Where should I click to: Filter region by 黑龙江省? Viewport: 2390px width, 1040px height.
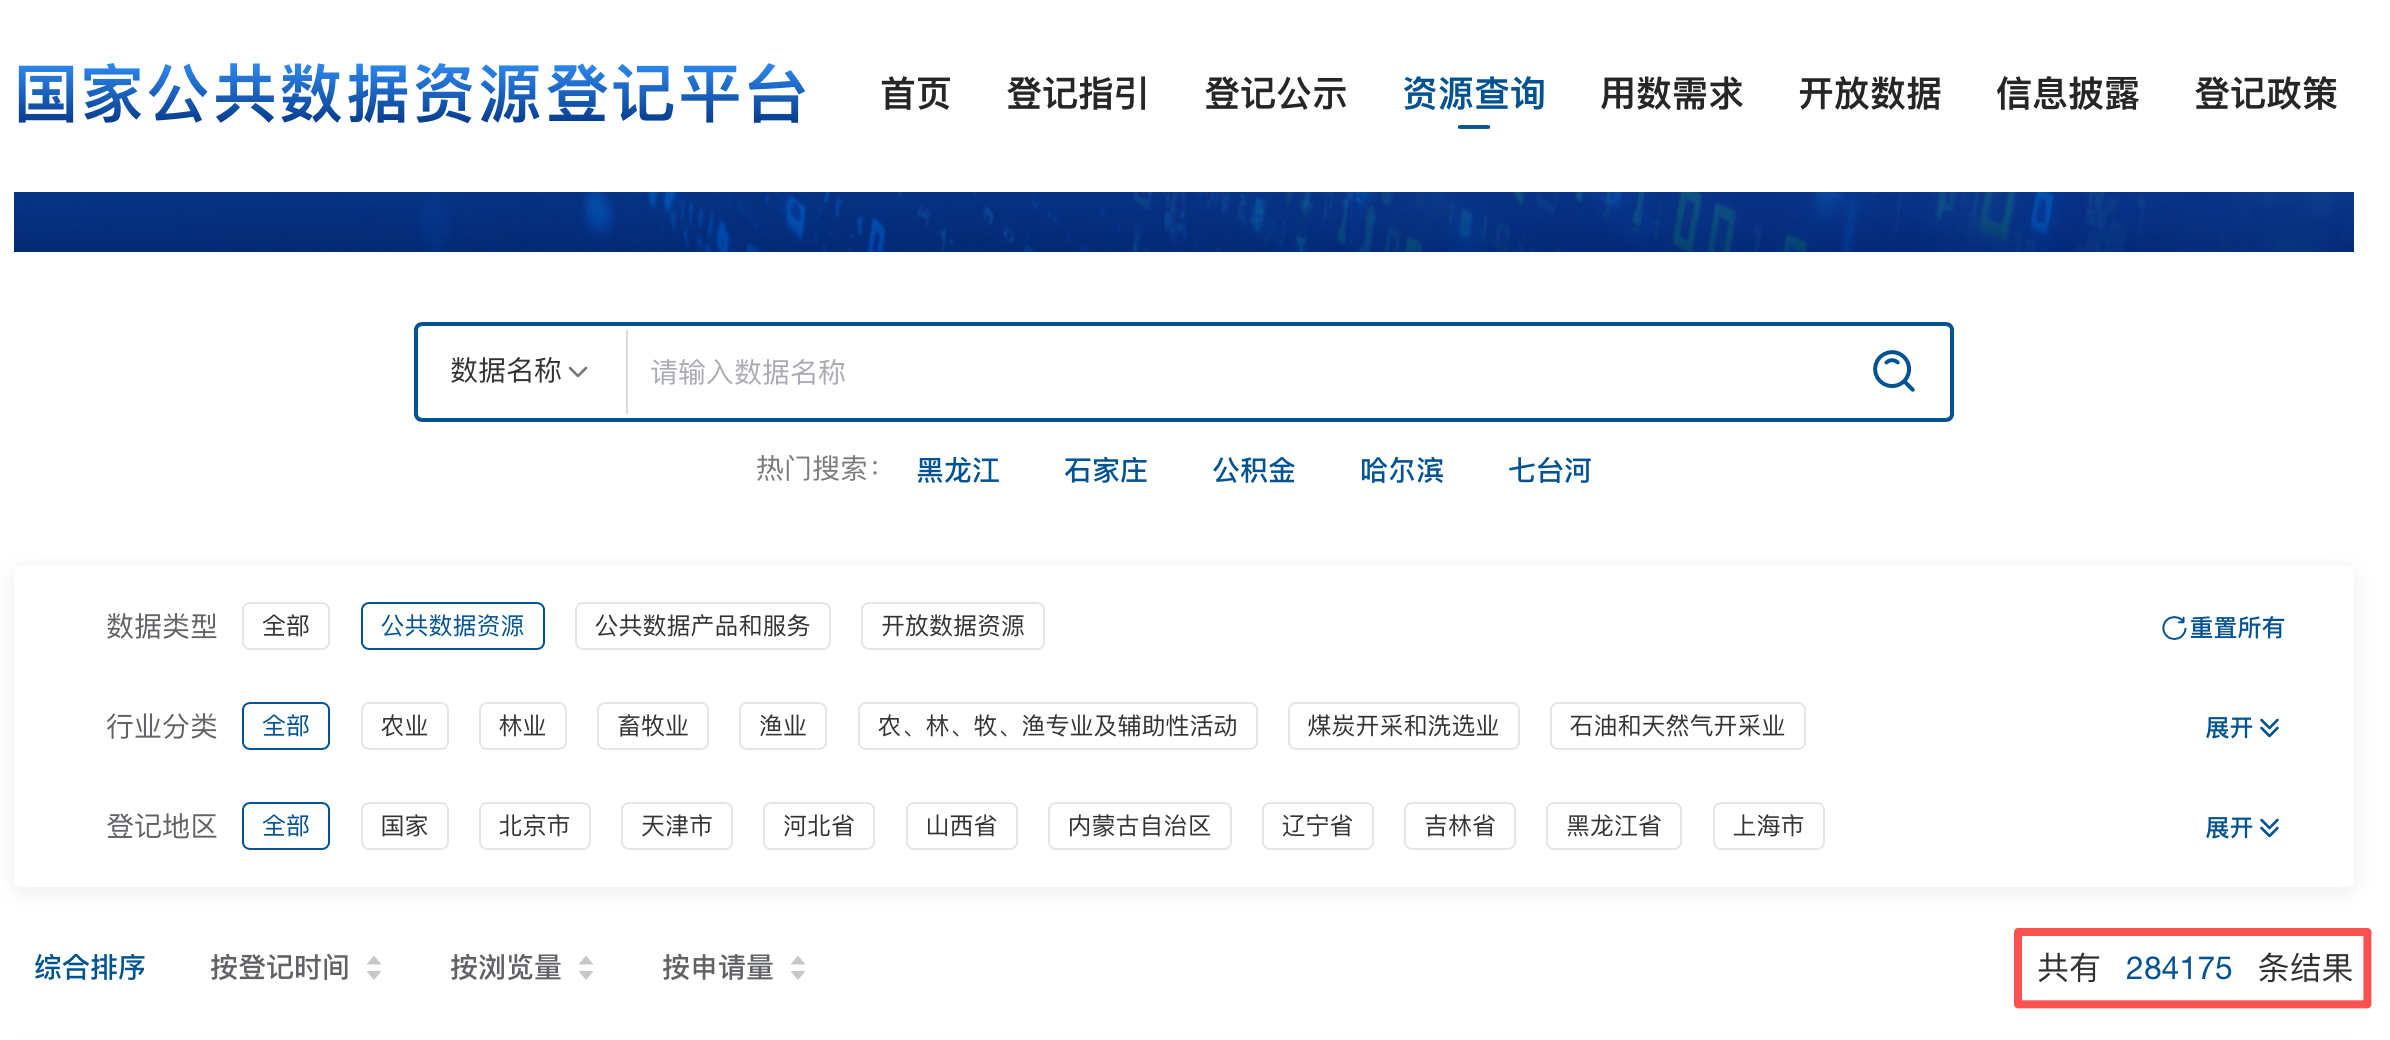point(1614,826)
